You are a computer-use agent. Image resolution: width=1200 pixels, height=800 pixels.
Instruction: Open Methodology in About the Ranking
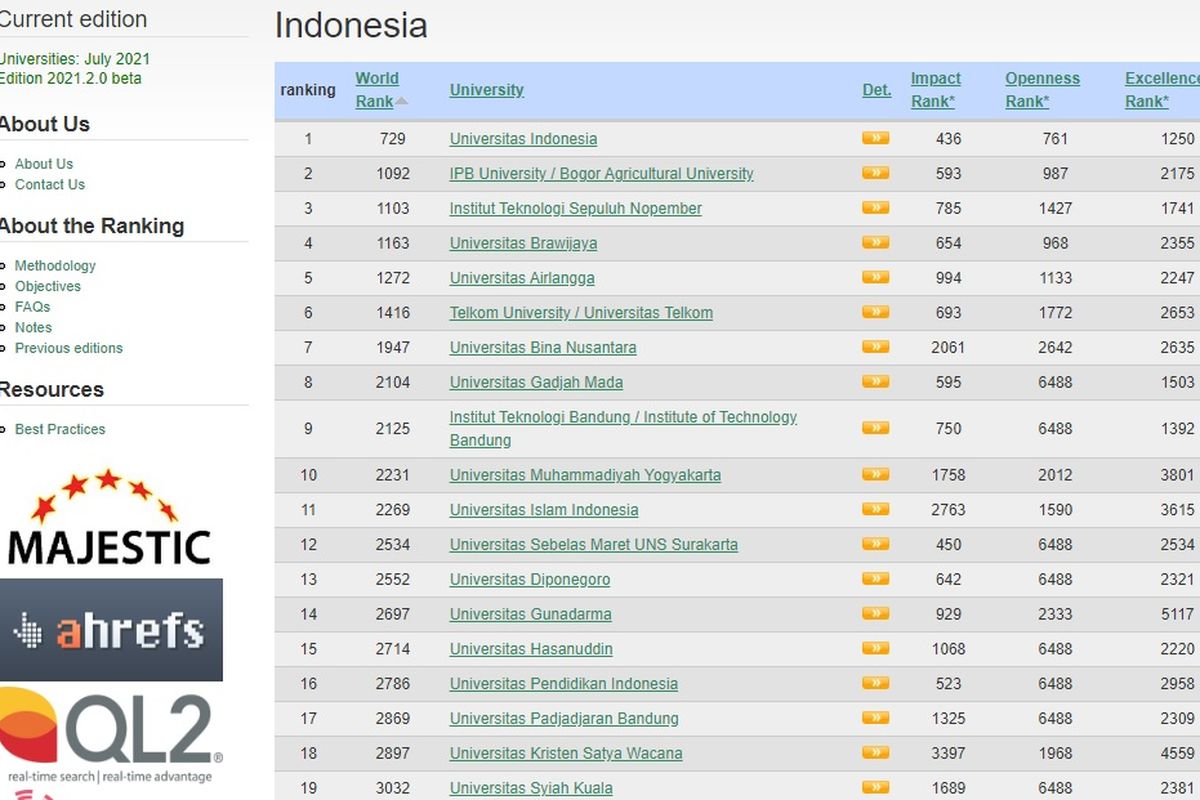(55, 266)
